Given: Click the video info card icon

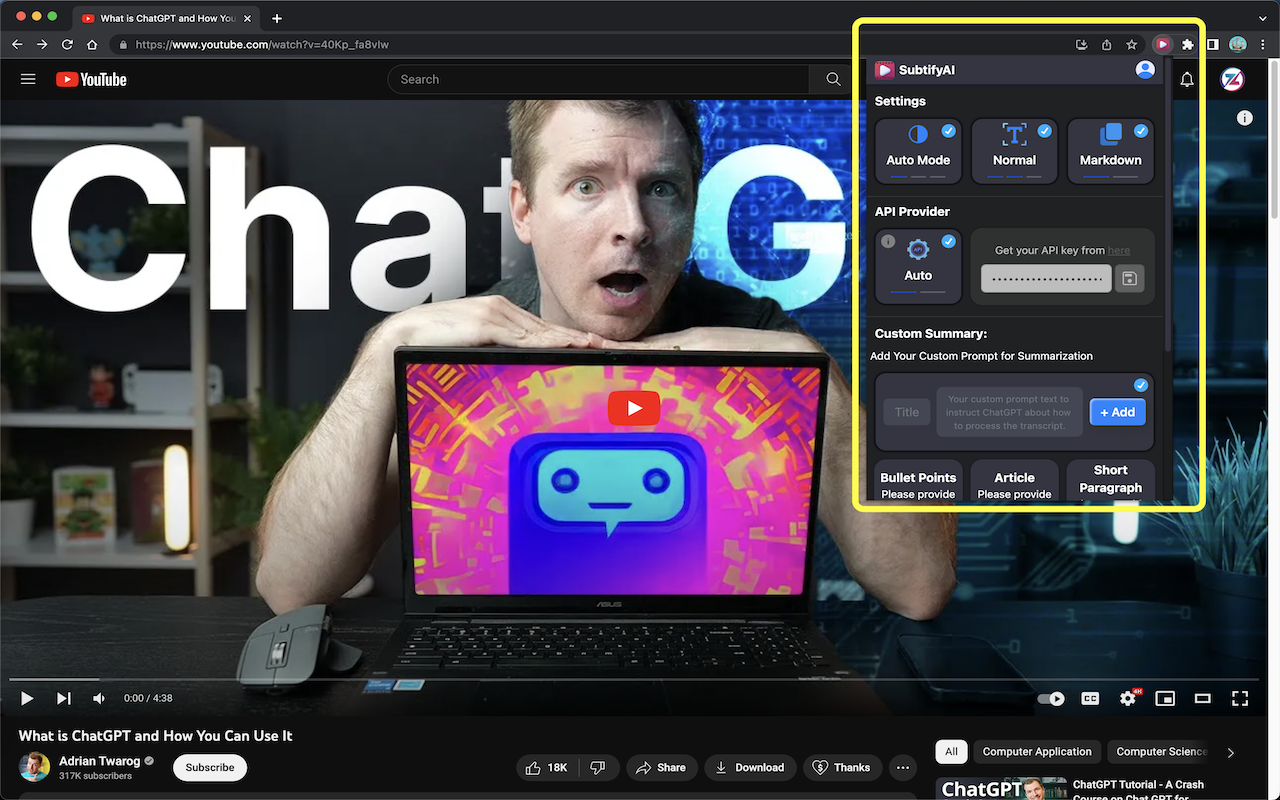Looking at the screenshot, I should (1245, 118).
